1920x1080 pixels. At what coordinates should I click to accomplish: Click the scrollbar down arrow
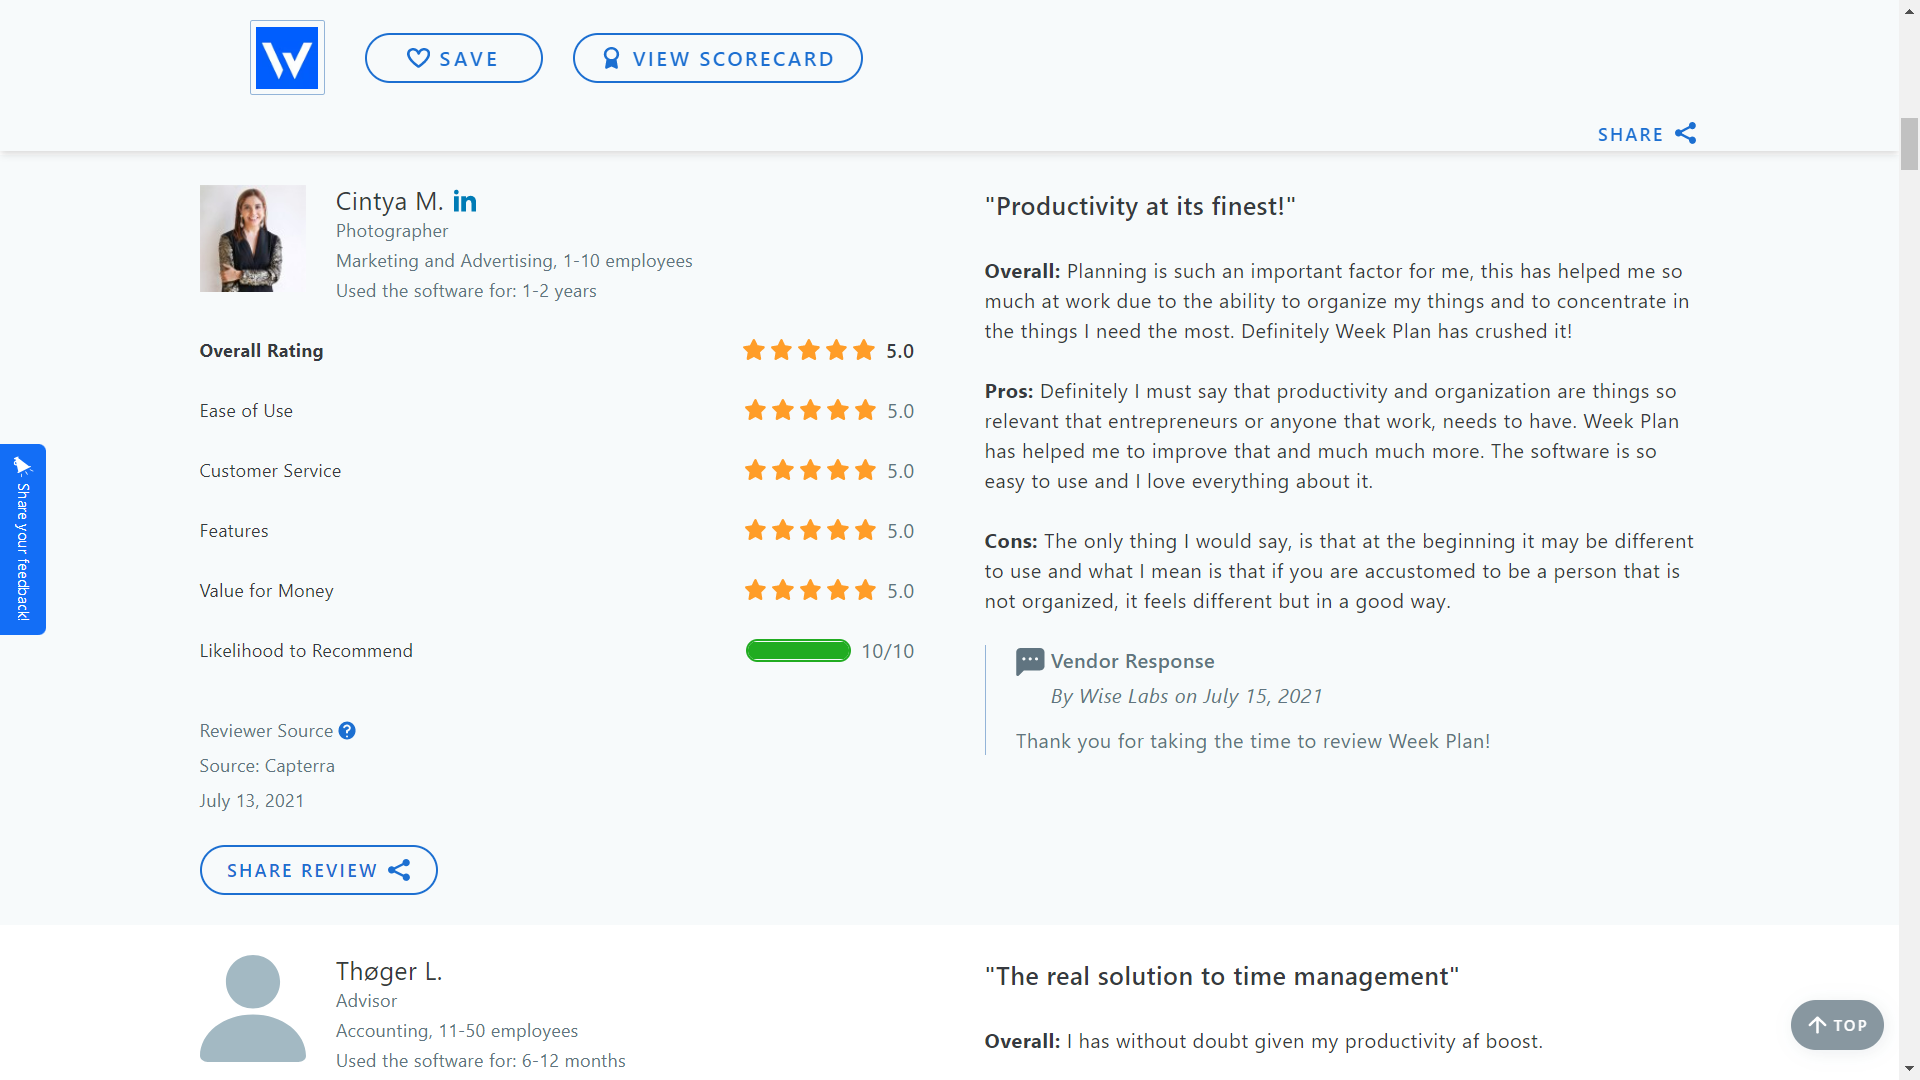(1909, 1070)
